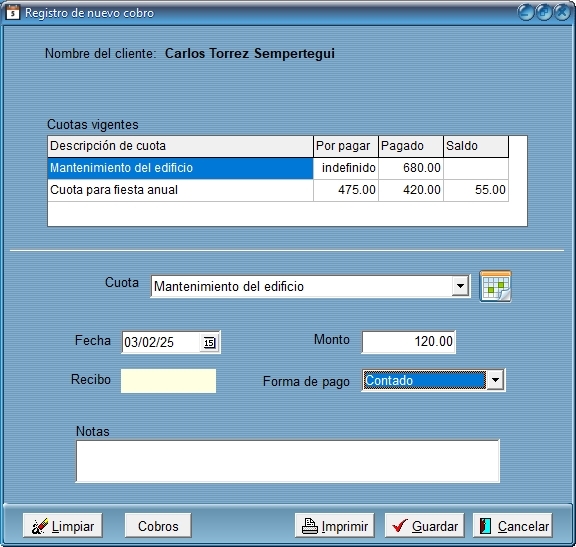
Task: Save the payment with Guardar
Action: click(x=425, y=526)
